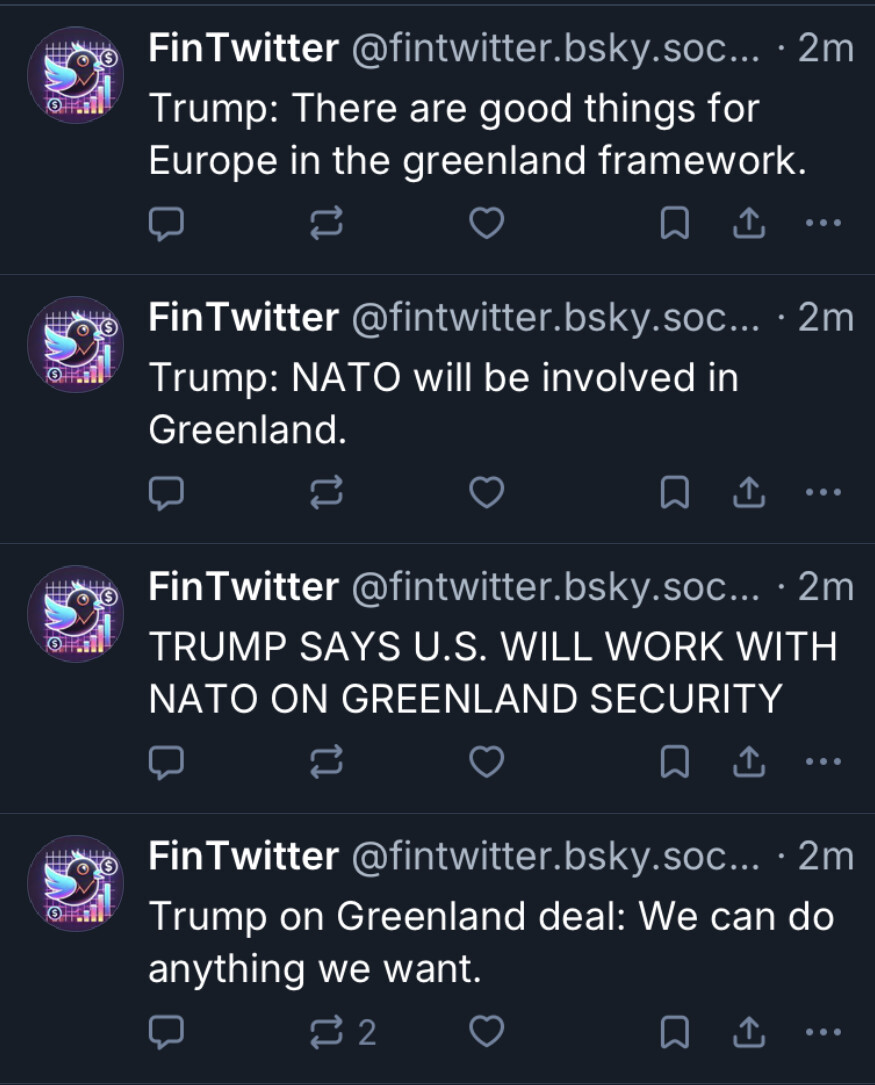Click the 2m timestamp on the first post
This screenshot has width=875, height=1085.
pyautogui.click(x=826, y=48)
